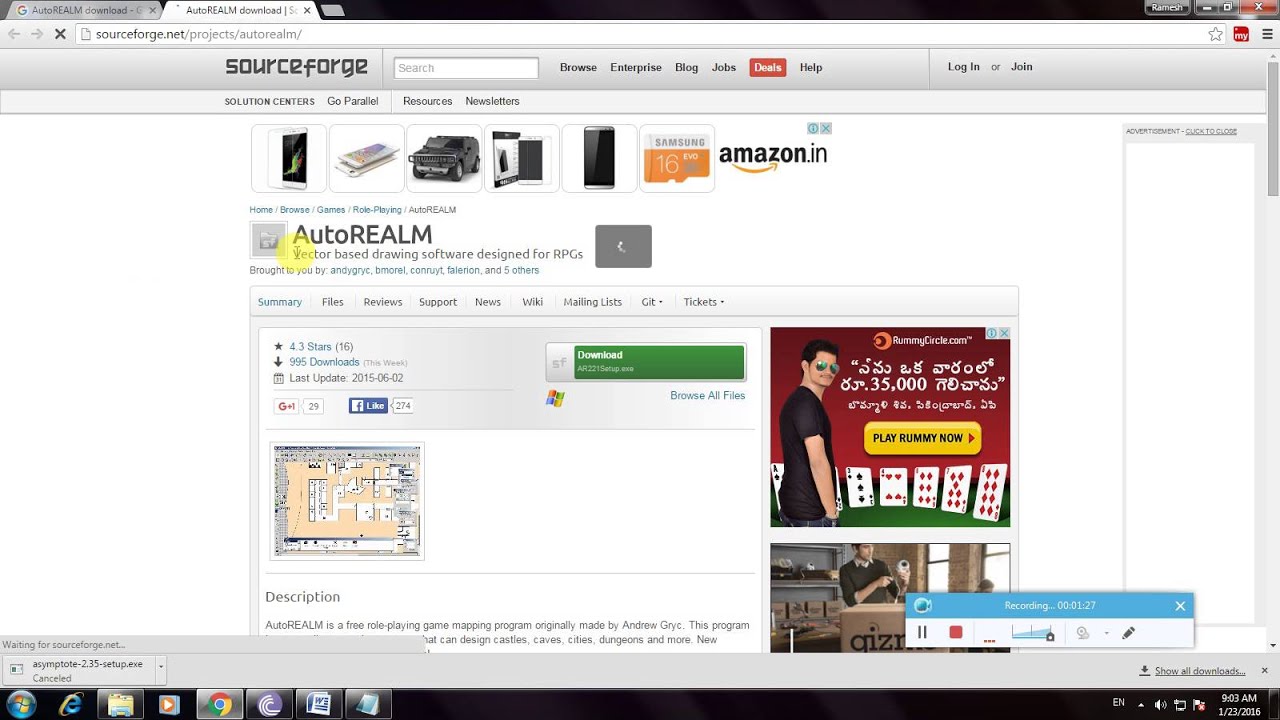Close the recording toolbar

(1180, 606)
